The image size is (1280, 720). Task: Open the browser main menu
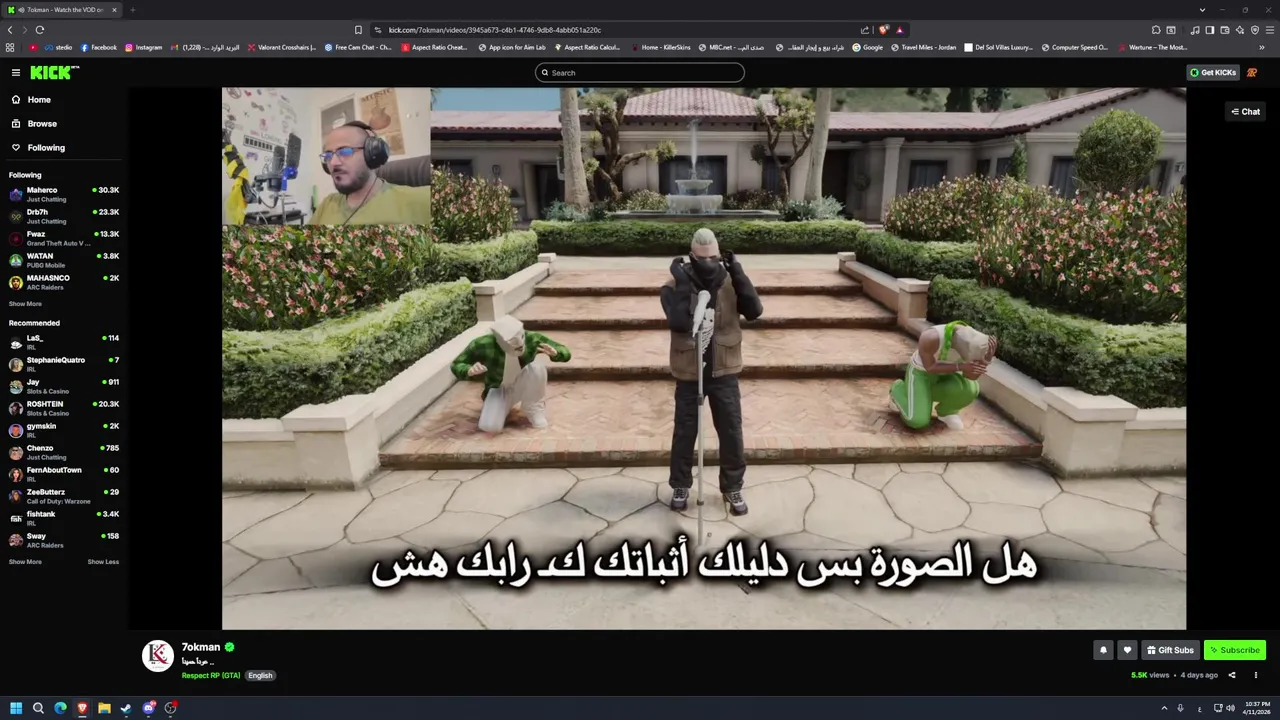click(1269, 30)
